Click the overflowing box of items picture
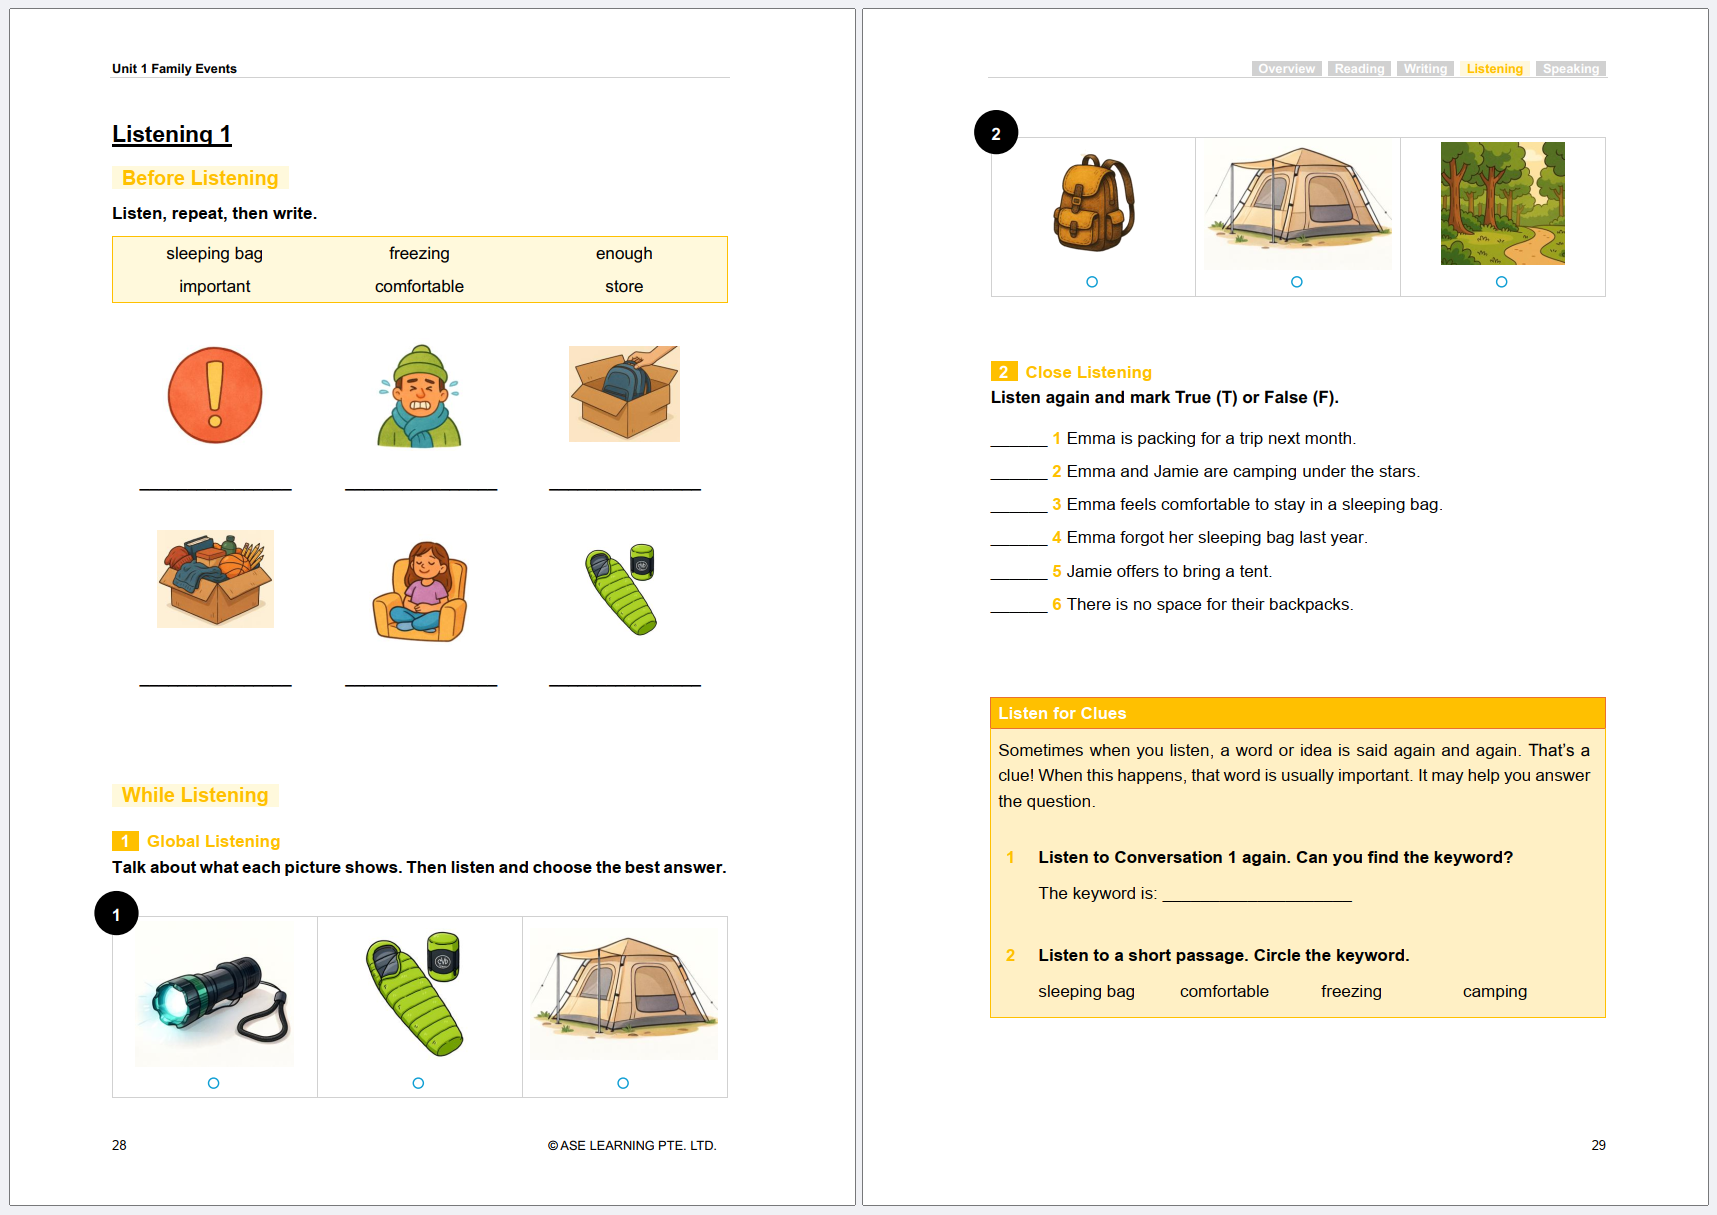 pyautogui.click(x=215, y=579)
